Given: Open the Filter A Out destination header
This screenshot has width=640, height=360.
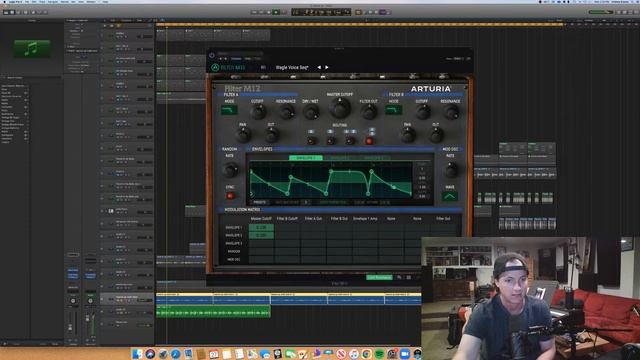Looking at the screenshot, I should tap(313, 219).
